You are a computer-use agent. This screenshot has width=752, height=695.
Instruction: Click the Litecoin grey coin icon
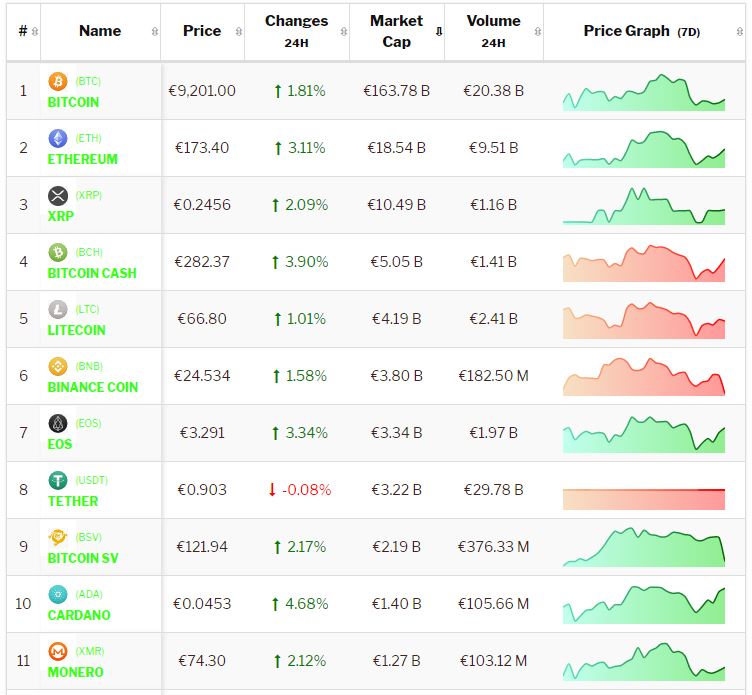tap(58, 309)
